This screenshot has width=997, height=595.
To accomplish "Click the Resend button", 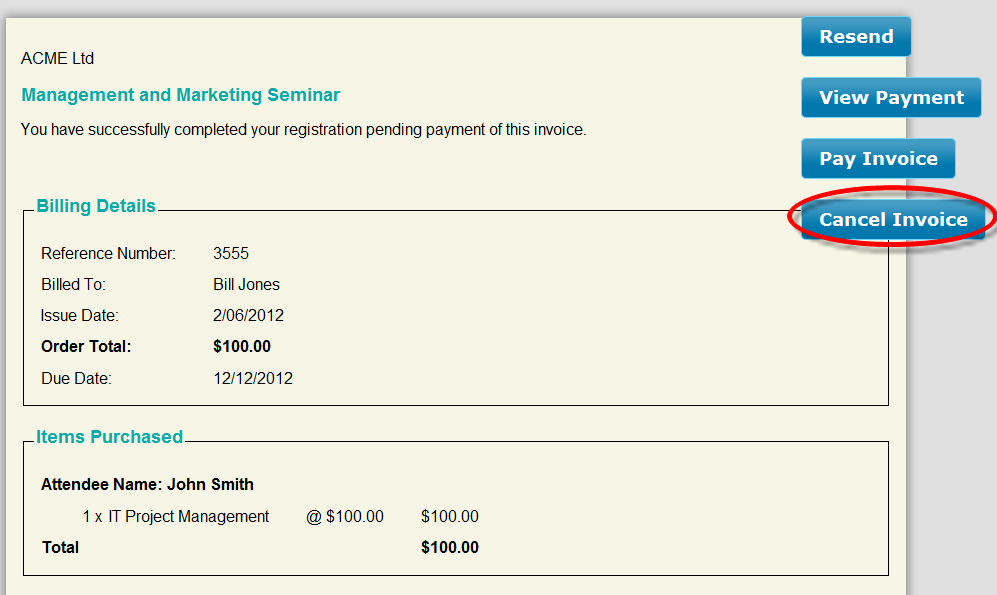I will point(856,37).
